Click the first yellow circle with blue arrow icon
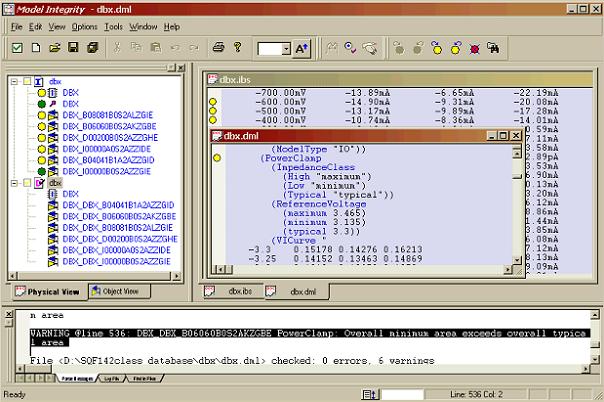604x402 pixels. point(437,48)
